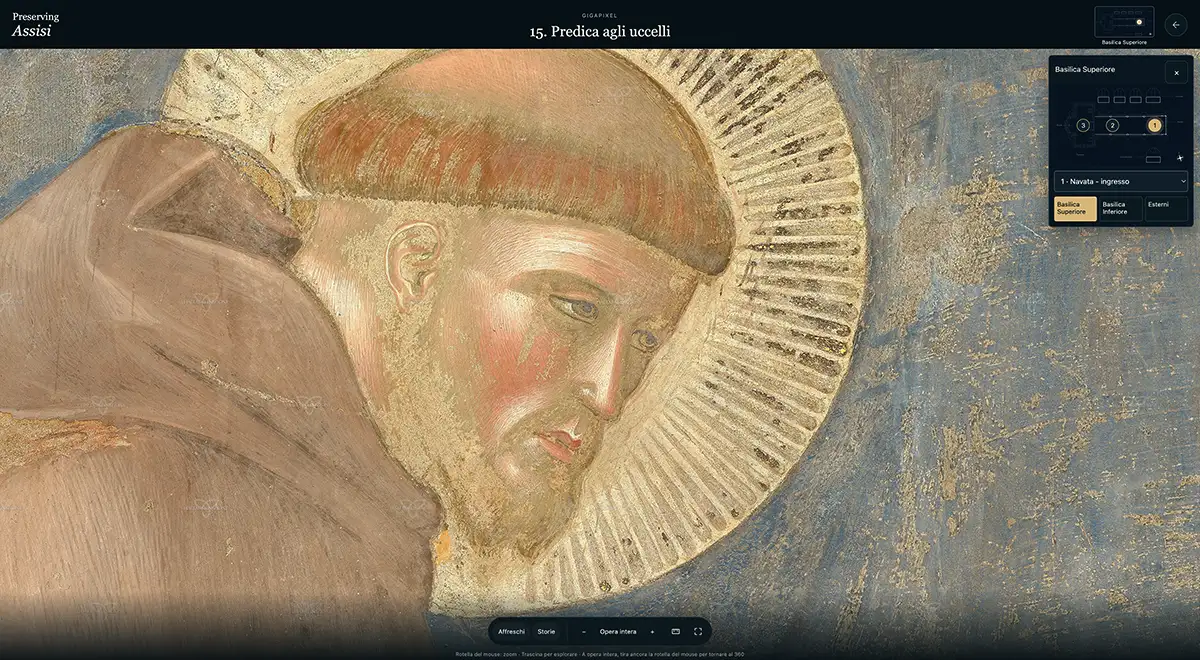Select location marker 1 on the floor plan
This screenshot has width=1200, height=660.
coord(1155,125)
